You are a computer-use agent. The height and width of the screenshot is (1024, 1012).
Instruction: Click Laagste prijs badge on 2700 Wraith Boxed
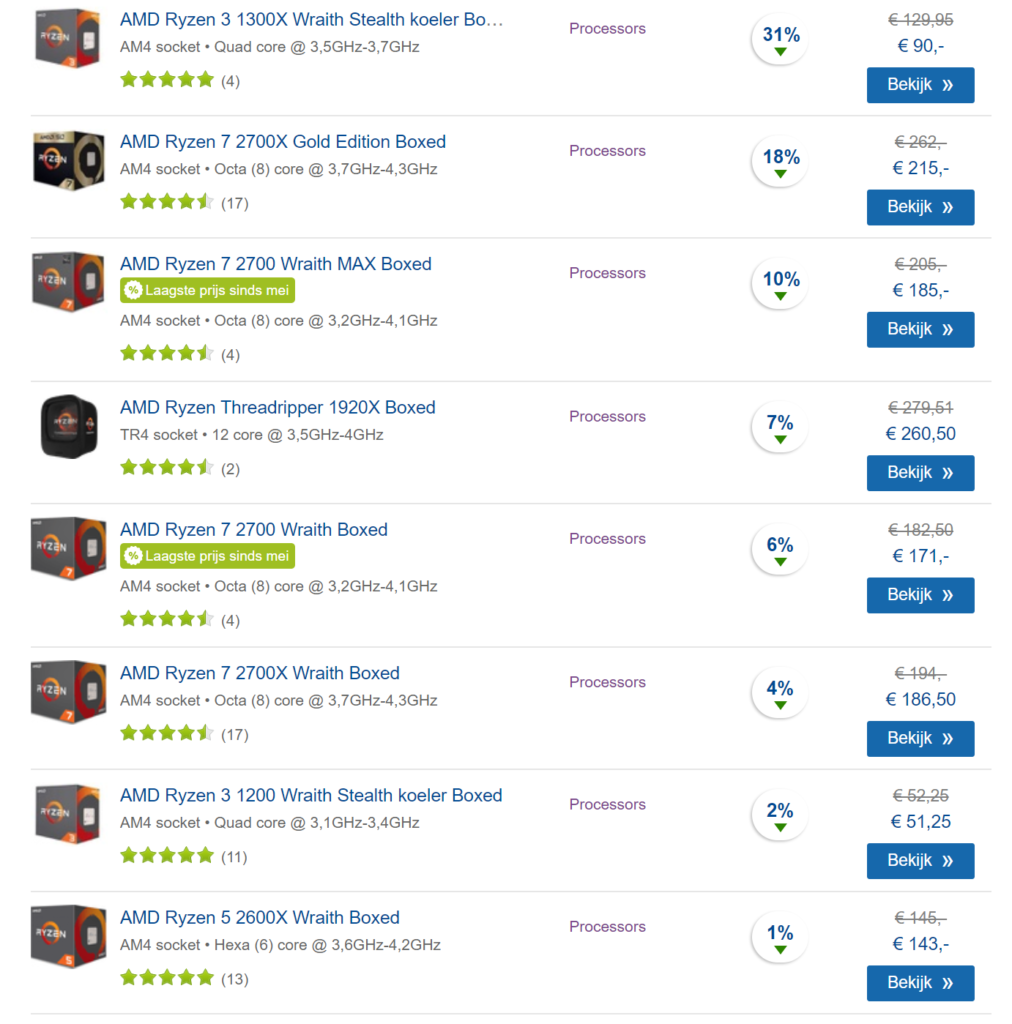(x=208, y=556)
